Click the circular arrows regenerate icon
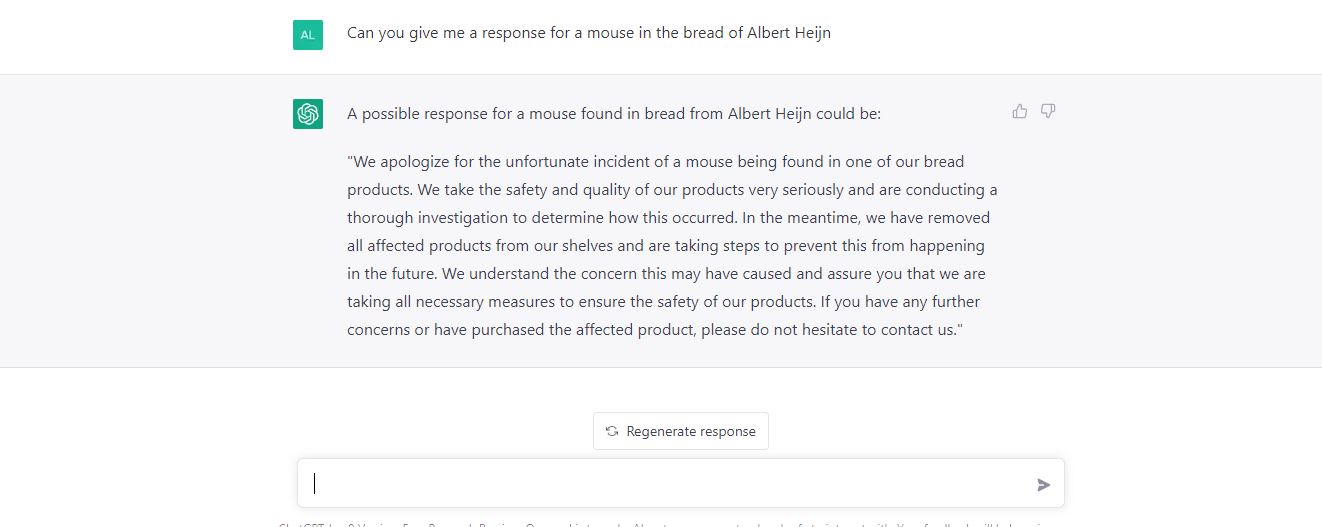The height and width of the screenshot is (527, 1322). pyautogui.click(x=612, y=431)
